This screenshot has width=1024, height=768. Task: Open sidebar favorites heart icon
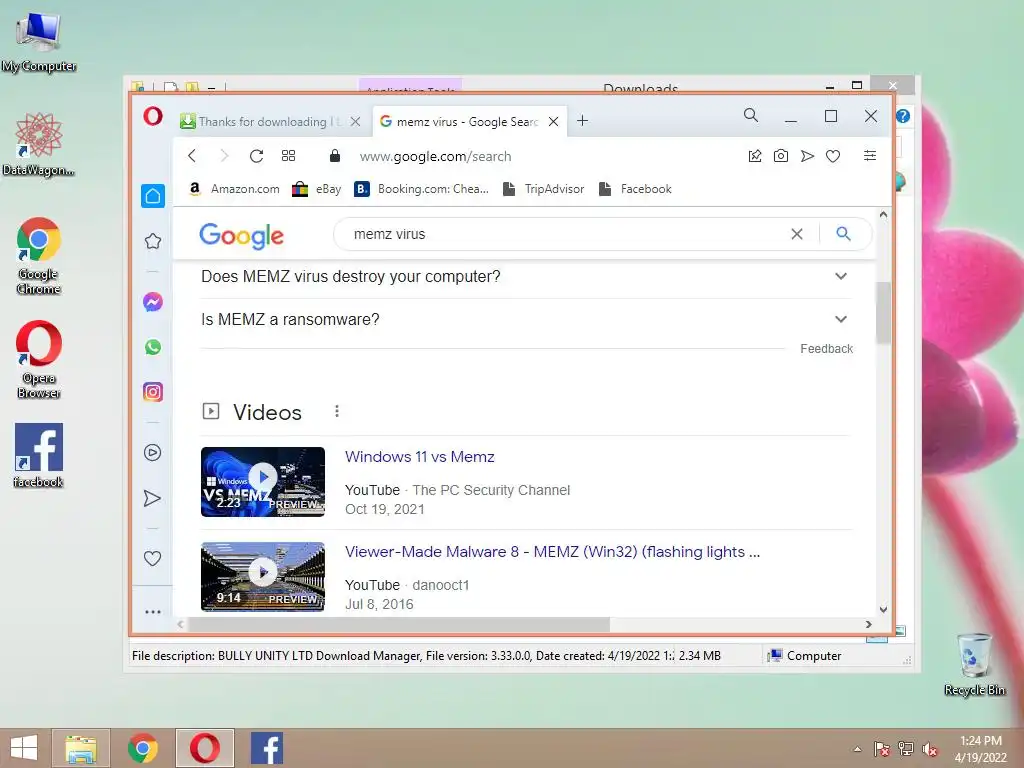click(x=152, y=558)
